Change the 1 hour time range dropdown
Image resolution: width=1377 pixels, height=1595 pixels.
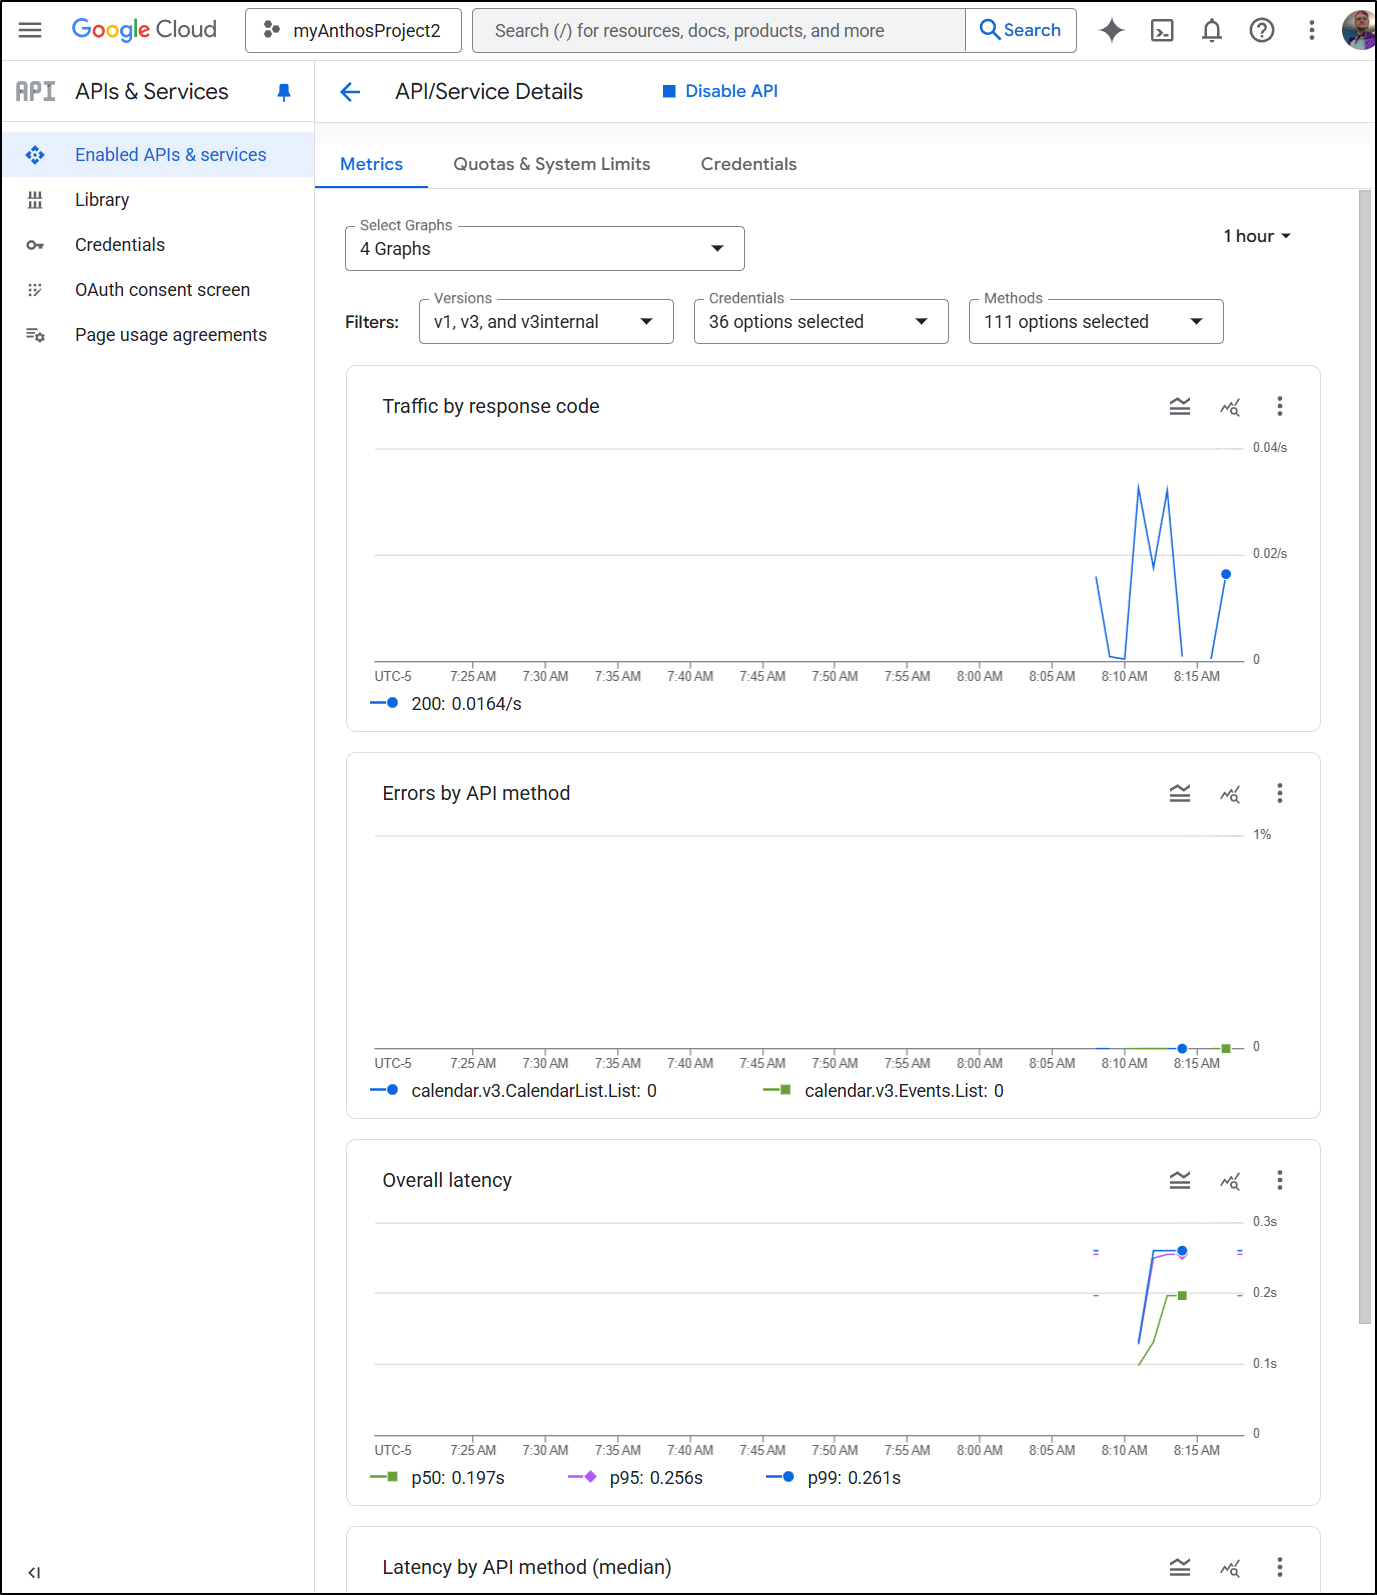1257,237
